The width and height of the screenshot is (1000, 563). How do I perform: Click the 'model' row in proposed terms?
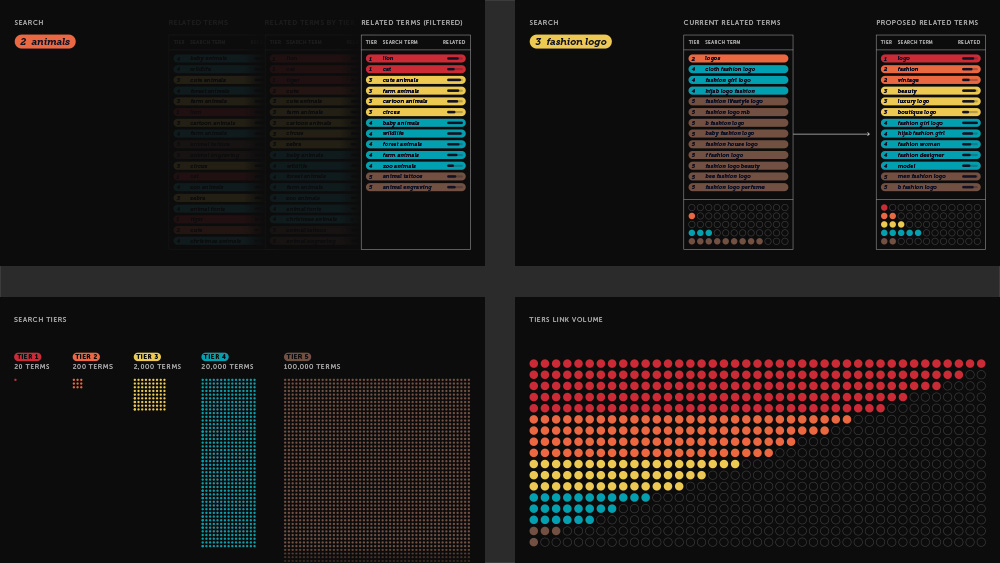pos(930,166)
